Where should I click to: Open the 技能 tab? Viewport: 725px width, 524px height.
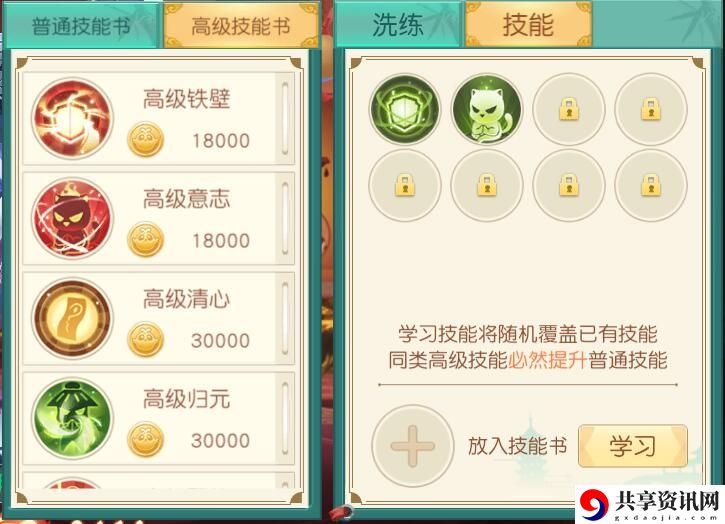528,24
